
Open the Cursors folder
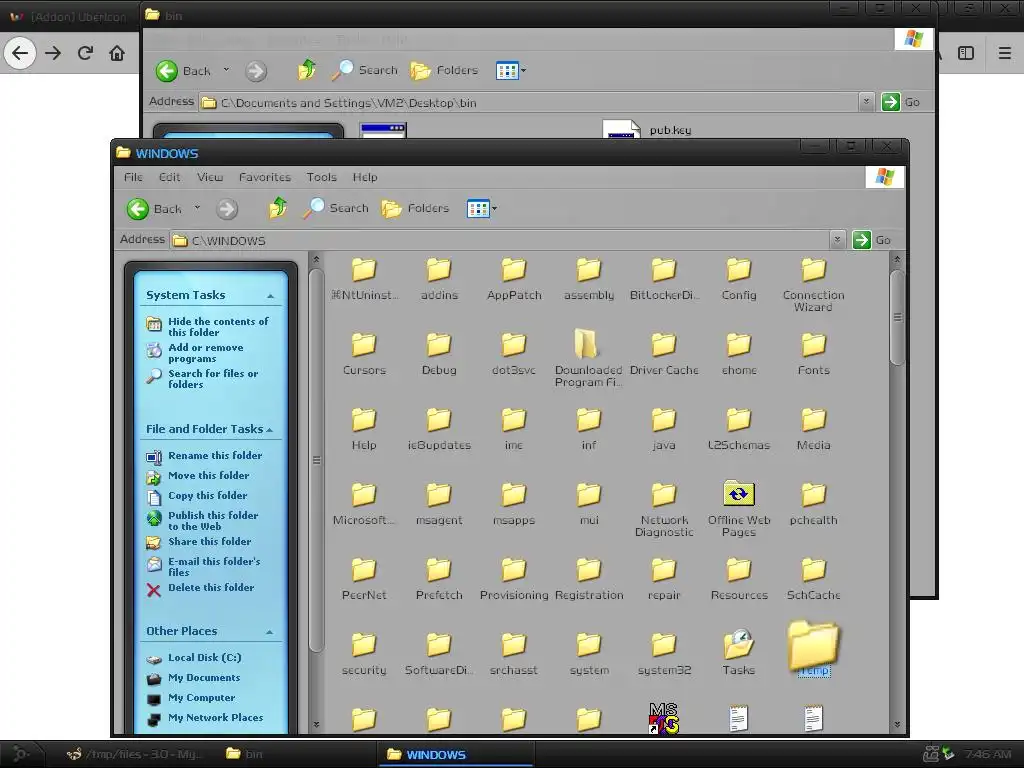(364, 354)
